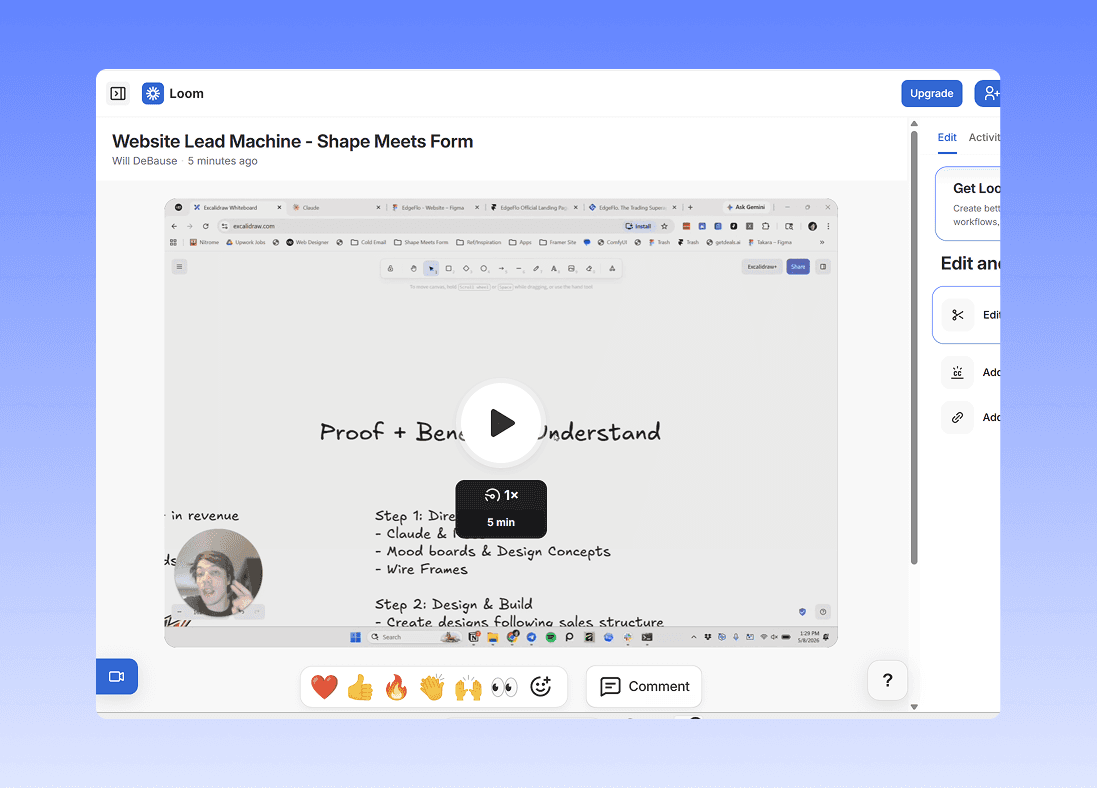
Task: Click the closed captions CC icon
Action: pos(957,372)
